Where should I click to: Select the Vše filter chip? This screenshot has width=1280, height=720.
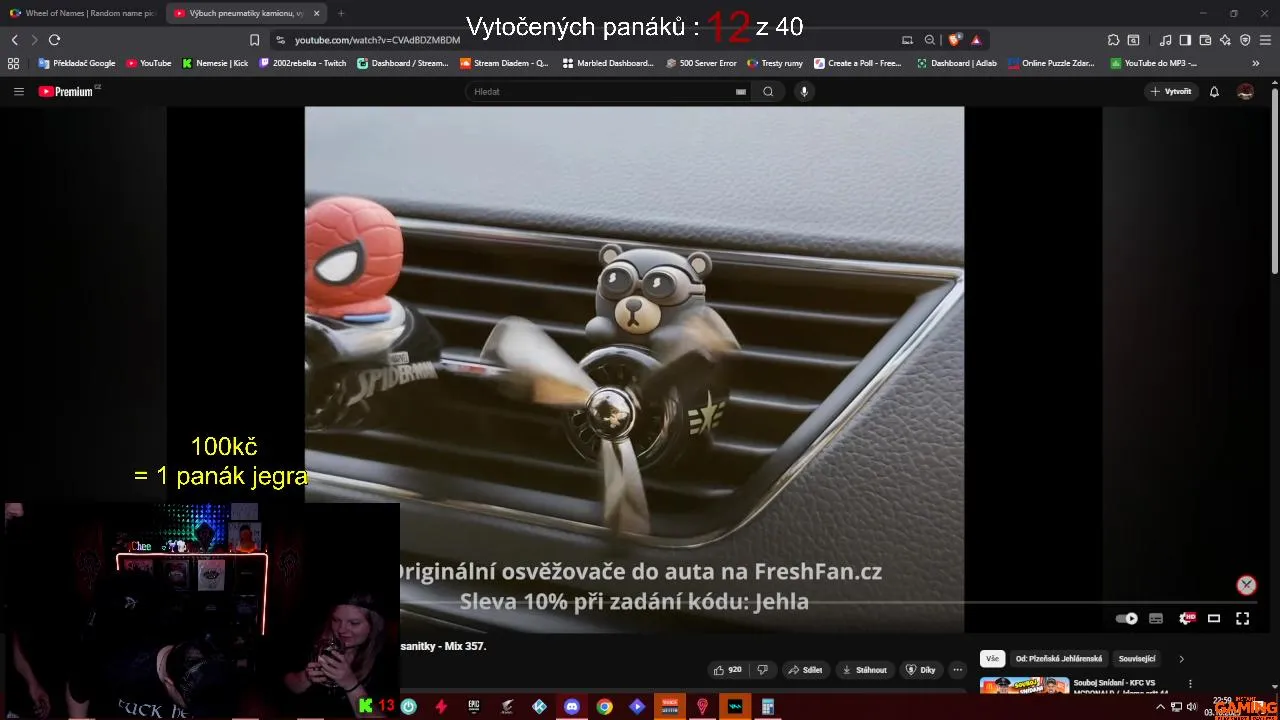992,658
